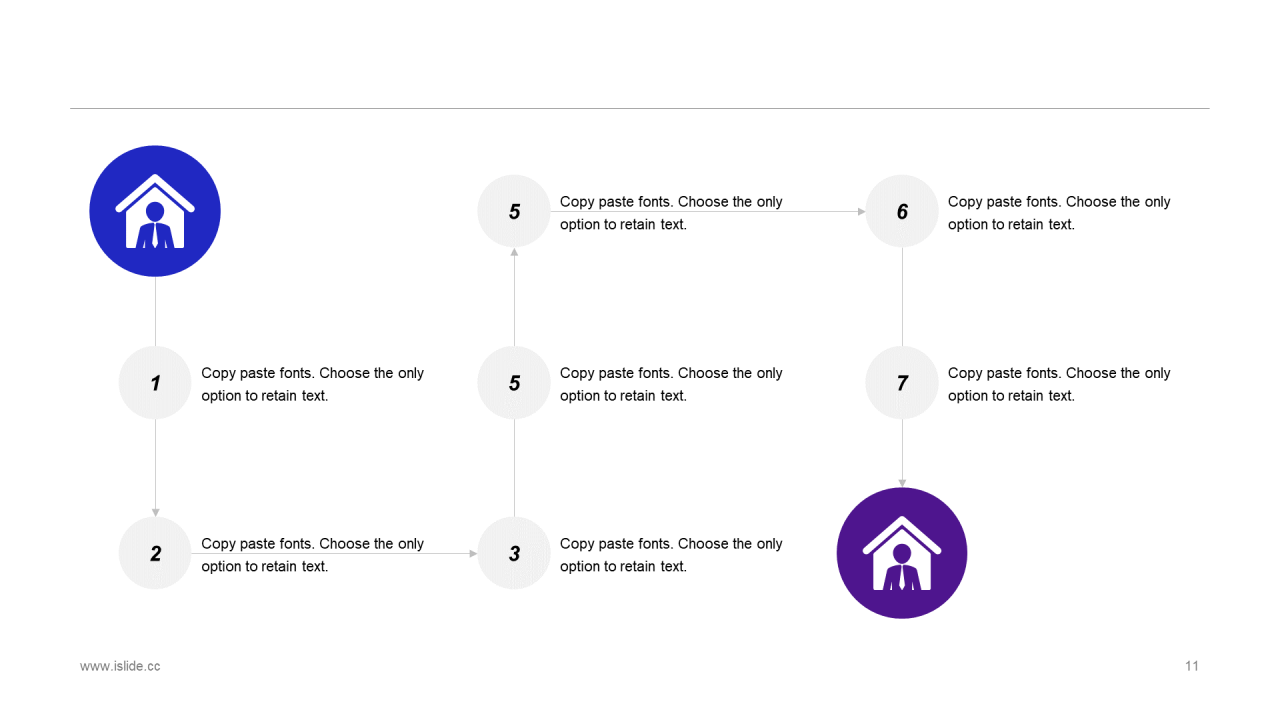Click the text beside step 6
Image resolution: width=1280 pixels, height=720 pixels.
tap(1059, 213)
